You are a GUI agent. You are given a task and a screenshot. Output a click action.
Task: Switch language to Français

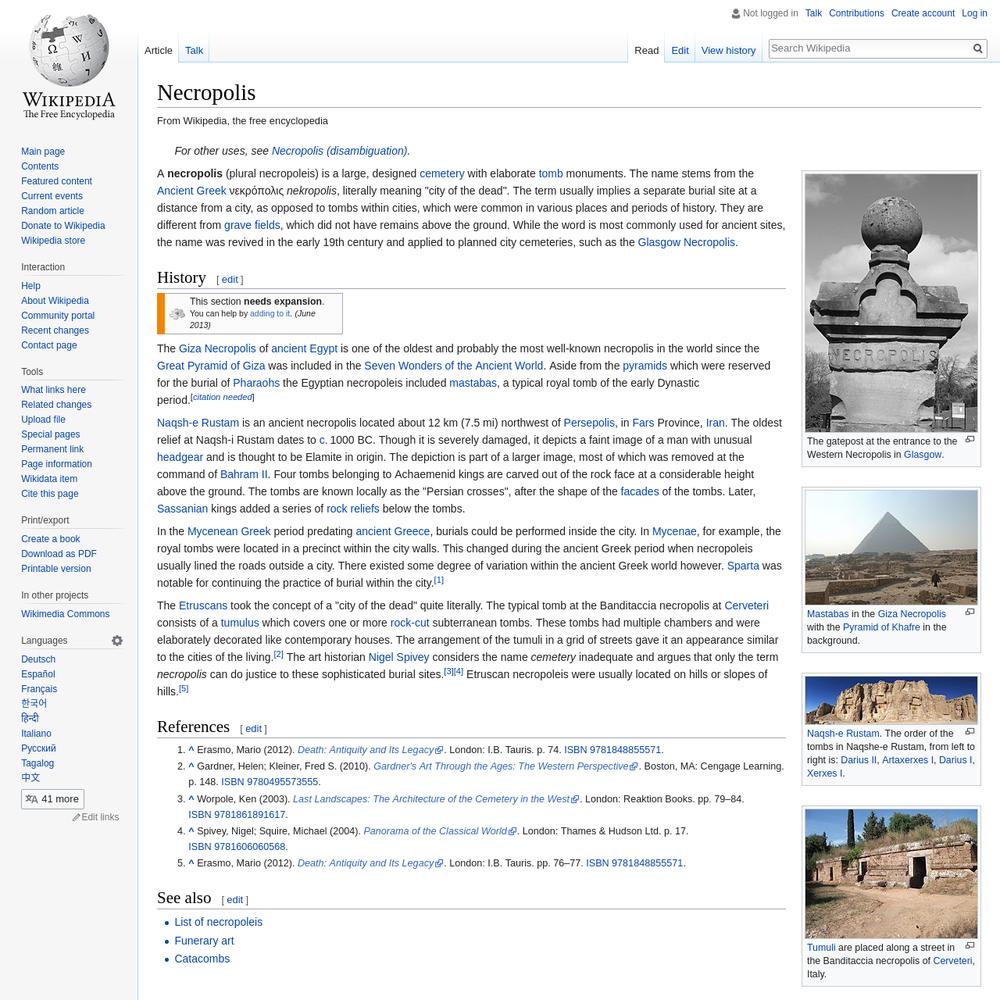pyautogui.click(x=39, y=689)
